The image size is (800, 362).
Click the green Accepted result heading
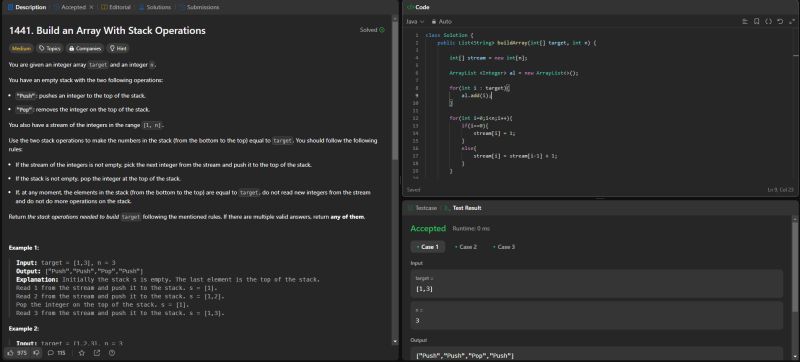pos(428,228)
